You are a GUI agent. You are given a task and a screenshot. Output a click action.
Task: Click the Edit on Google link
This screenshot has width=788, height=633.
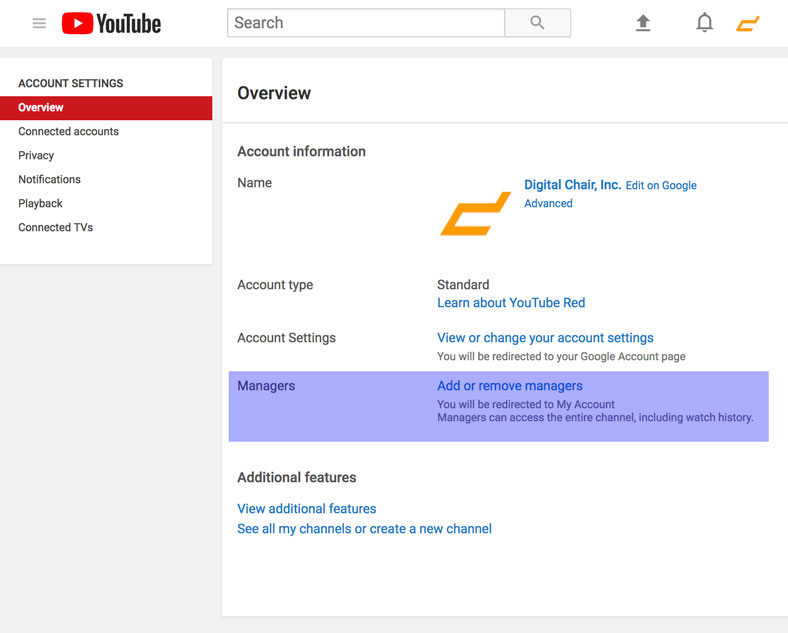point(661,185)
